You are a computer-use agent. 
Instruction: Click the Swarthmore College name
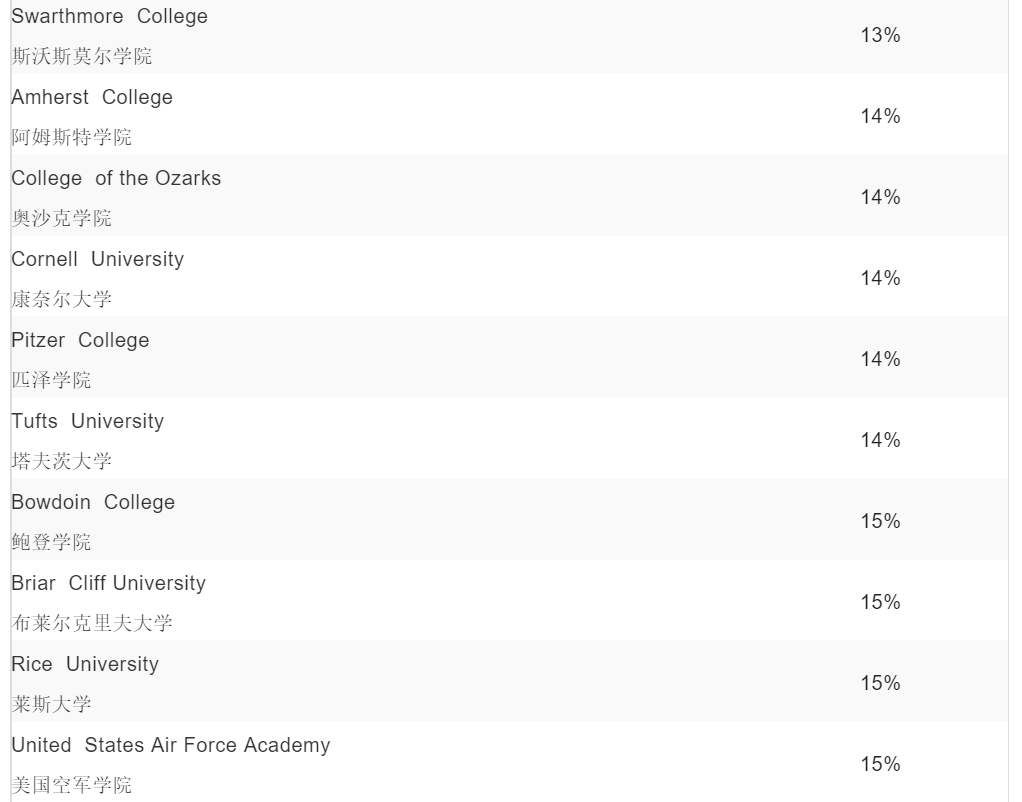[110, 17]
